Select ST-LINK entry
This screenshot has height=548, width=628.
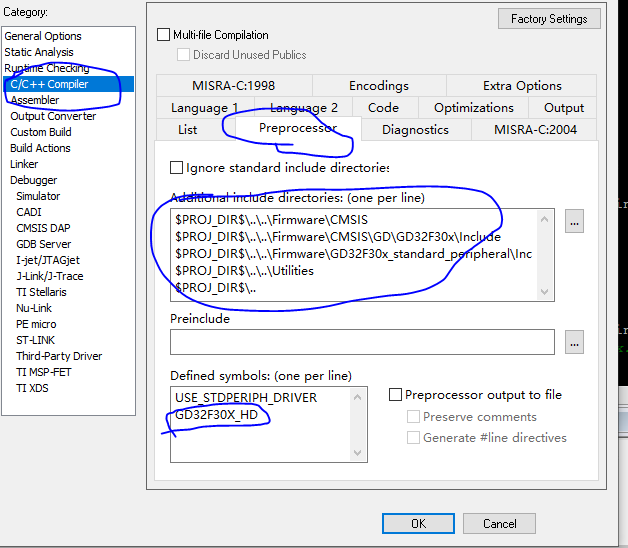[36, 340]
